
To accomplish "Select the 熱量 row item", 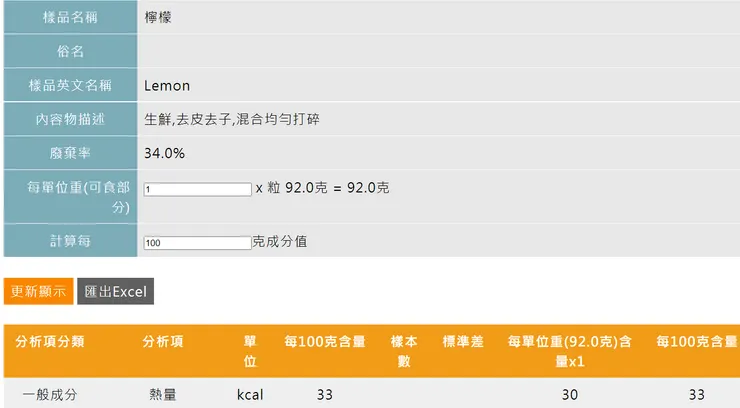I will (163, 395).
